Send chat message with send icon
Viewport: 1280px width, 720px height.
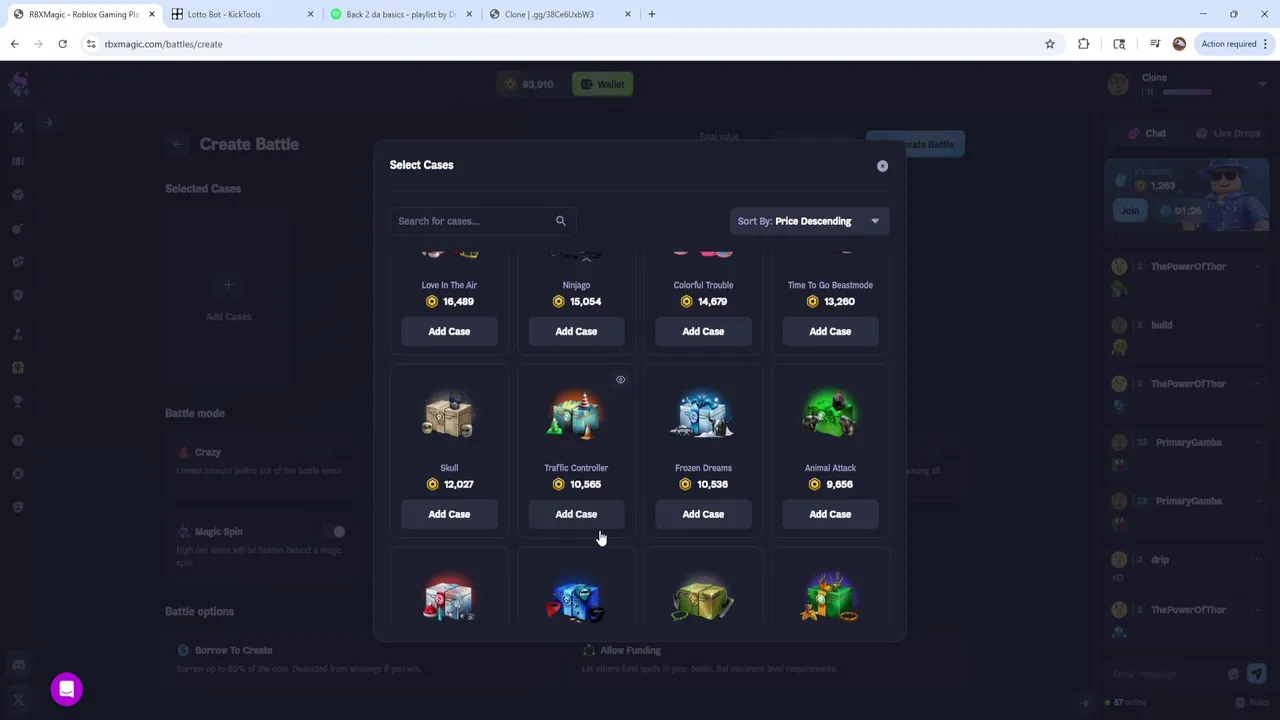[1256, 674]
